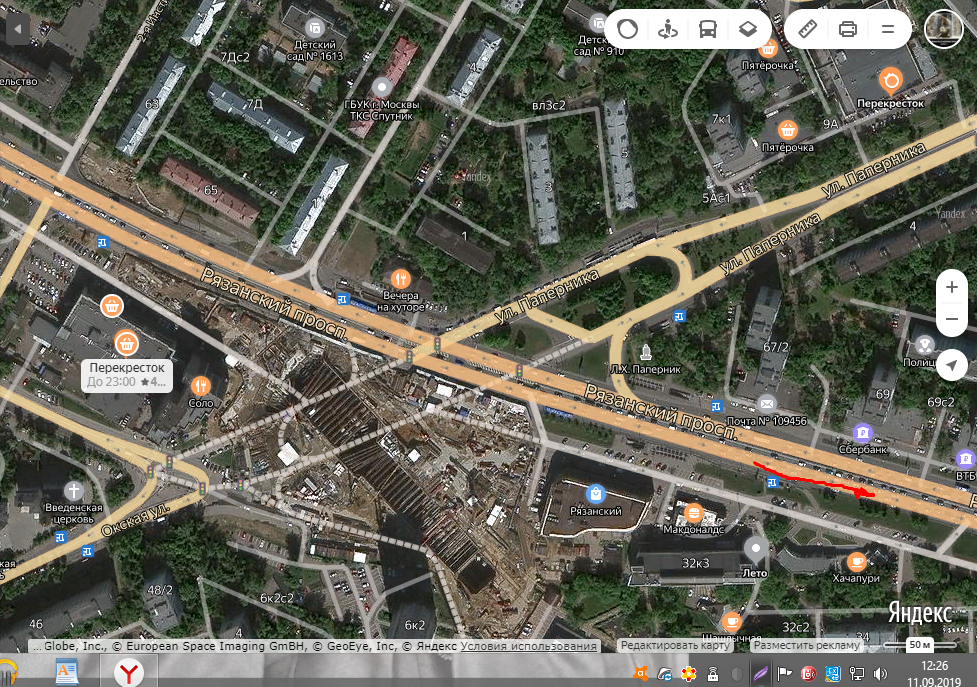Activate the ruler distance tool
977x687 pixels.
[x=808, y=29]
